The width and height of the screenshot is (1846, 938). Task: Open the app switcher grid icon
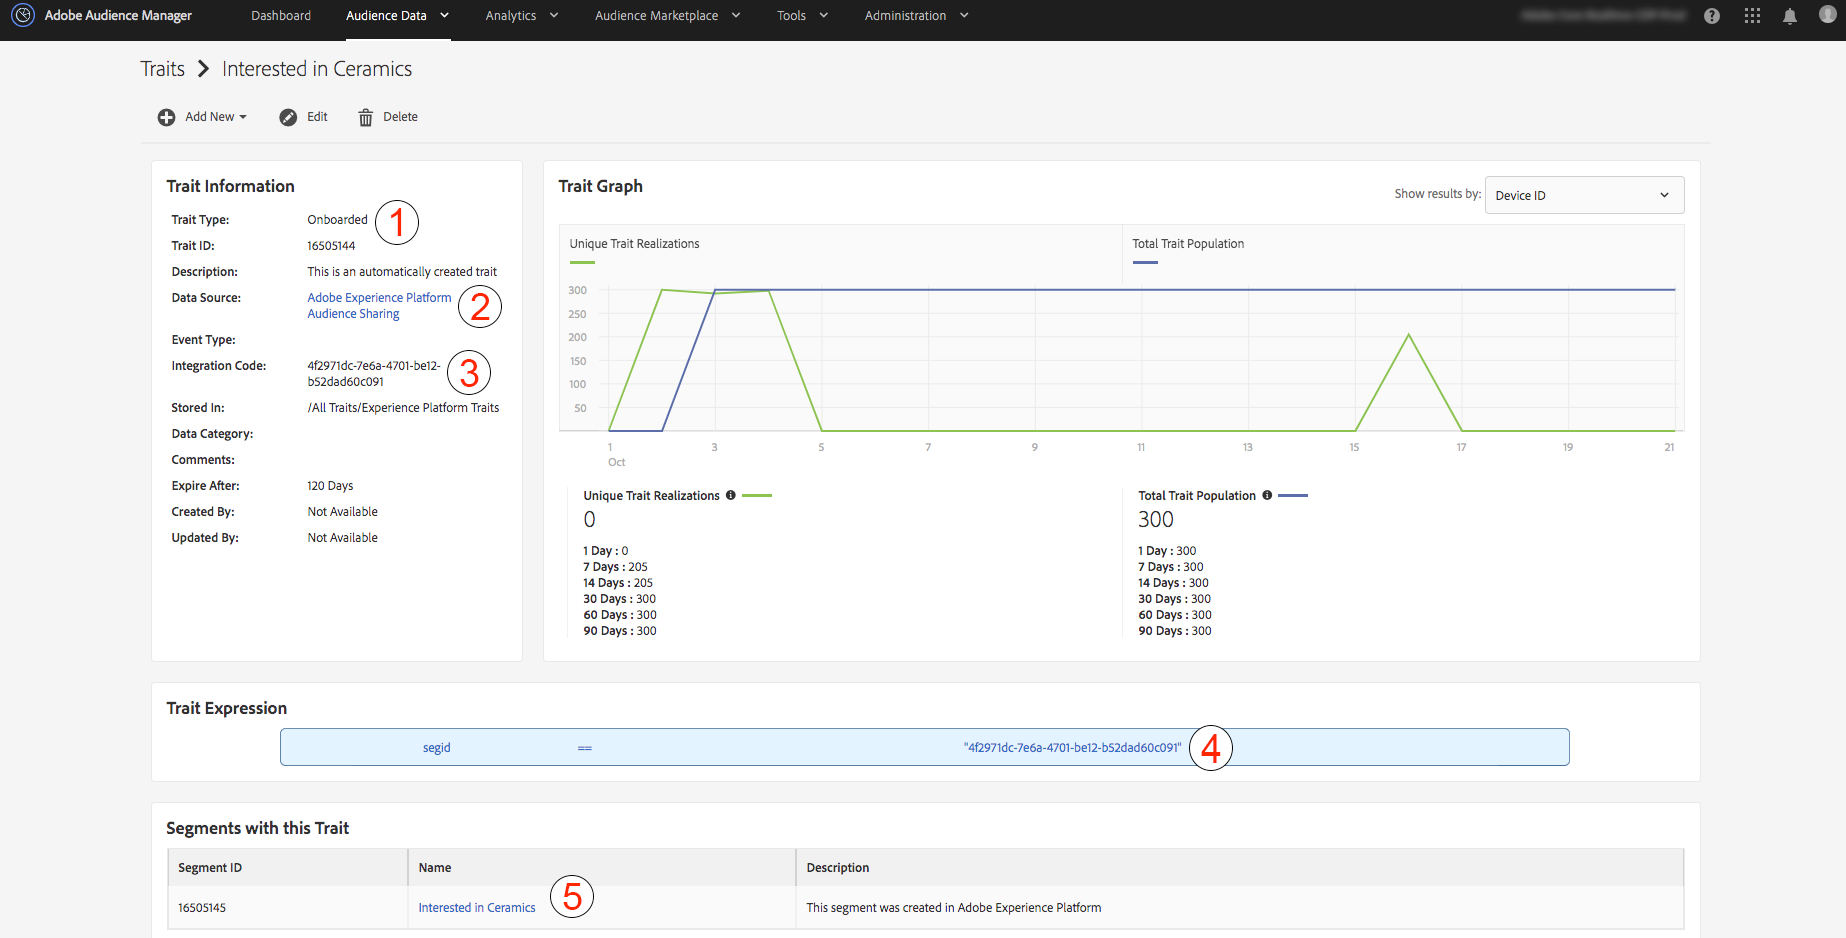1752,16
